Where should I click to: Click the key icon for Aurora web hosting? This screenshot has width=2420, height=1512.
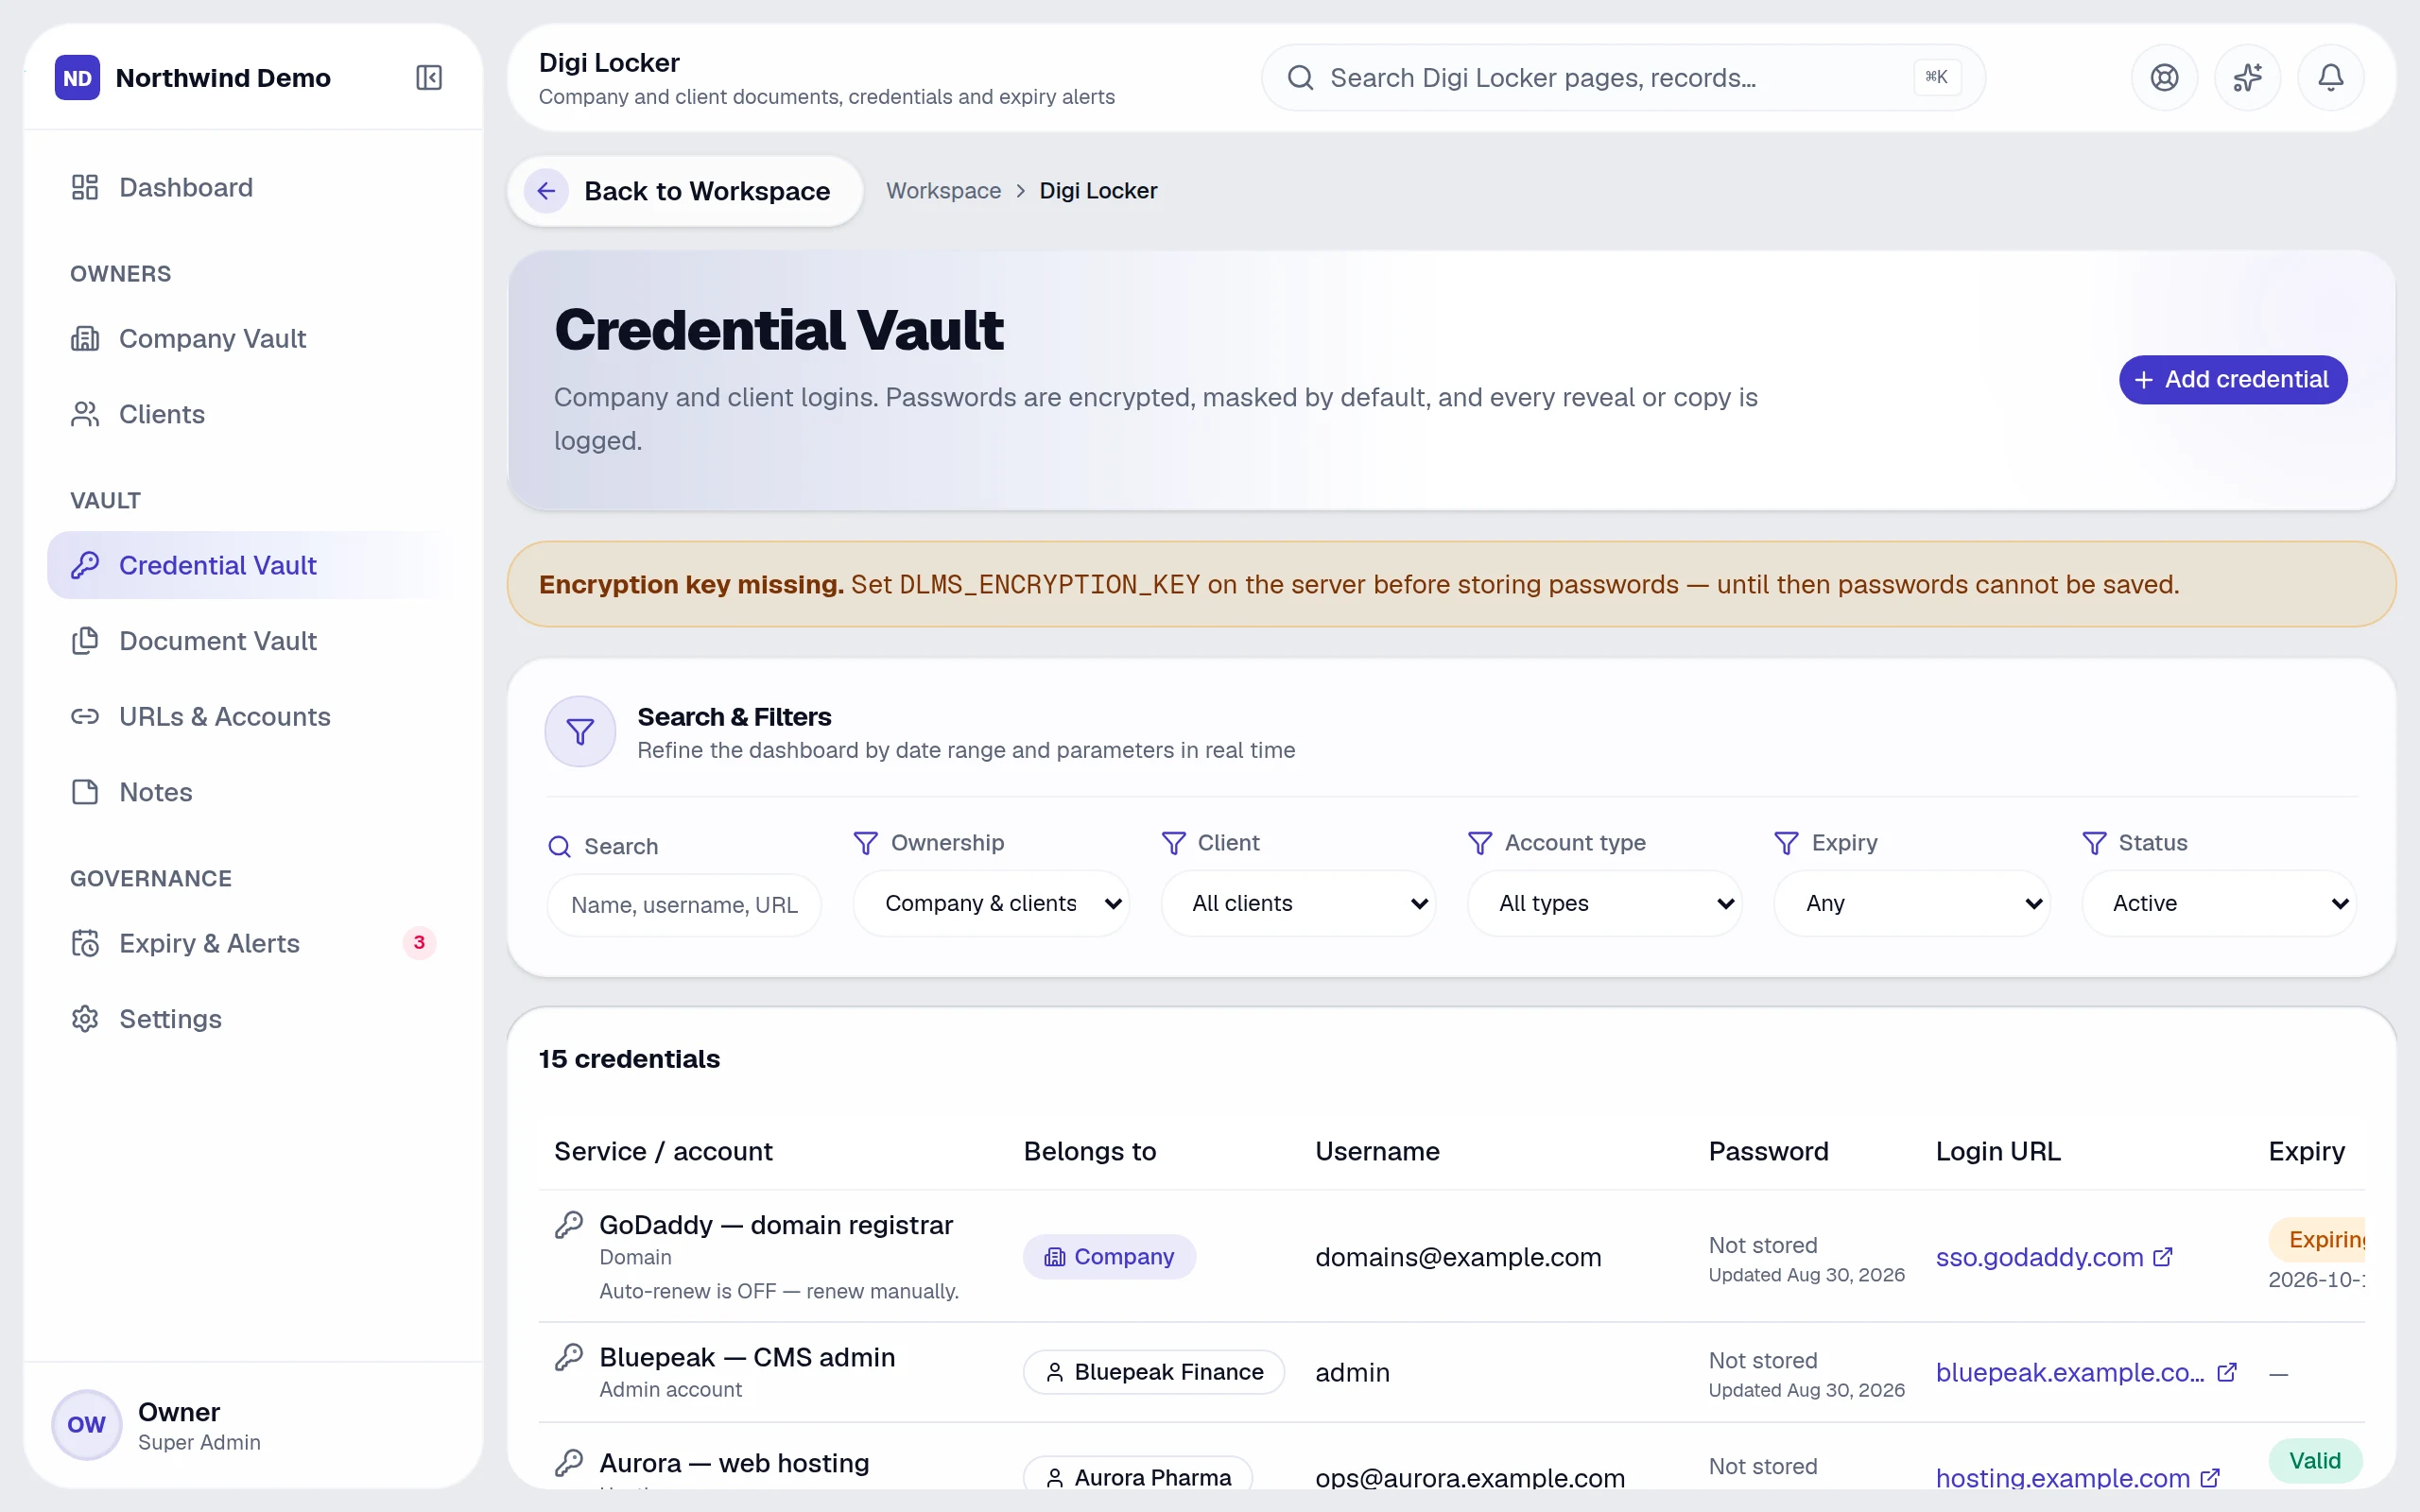569,1463
